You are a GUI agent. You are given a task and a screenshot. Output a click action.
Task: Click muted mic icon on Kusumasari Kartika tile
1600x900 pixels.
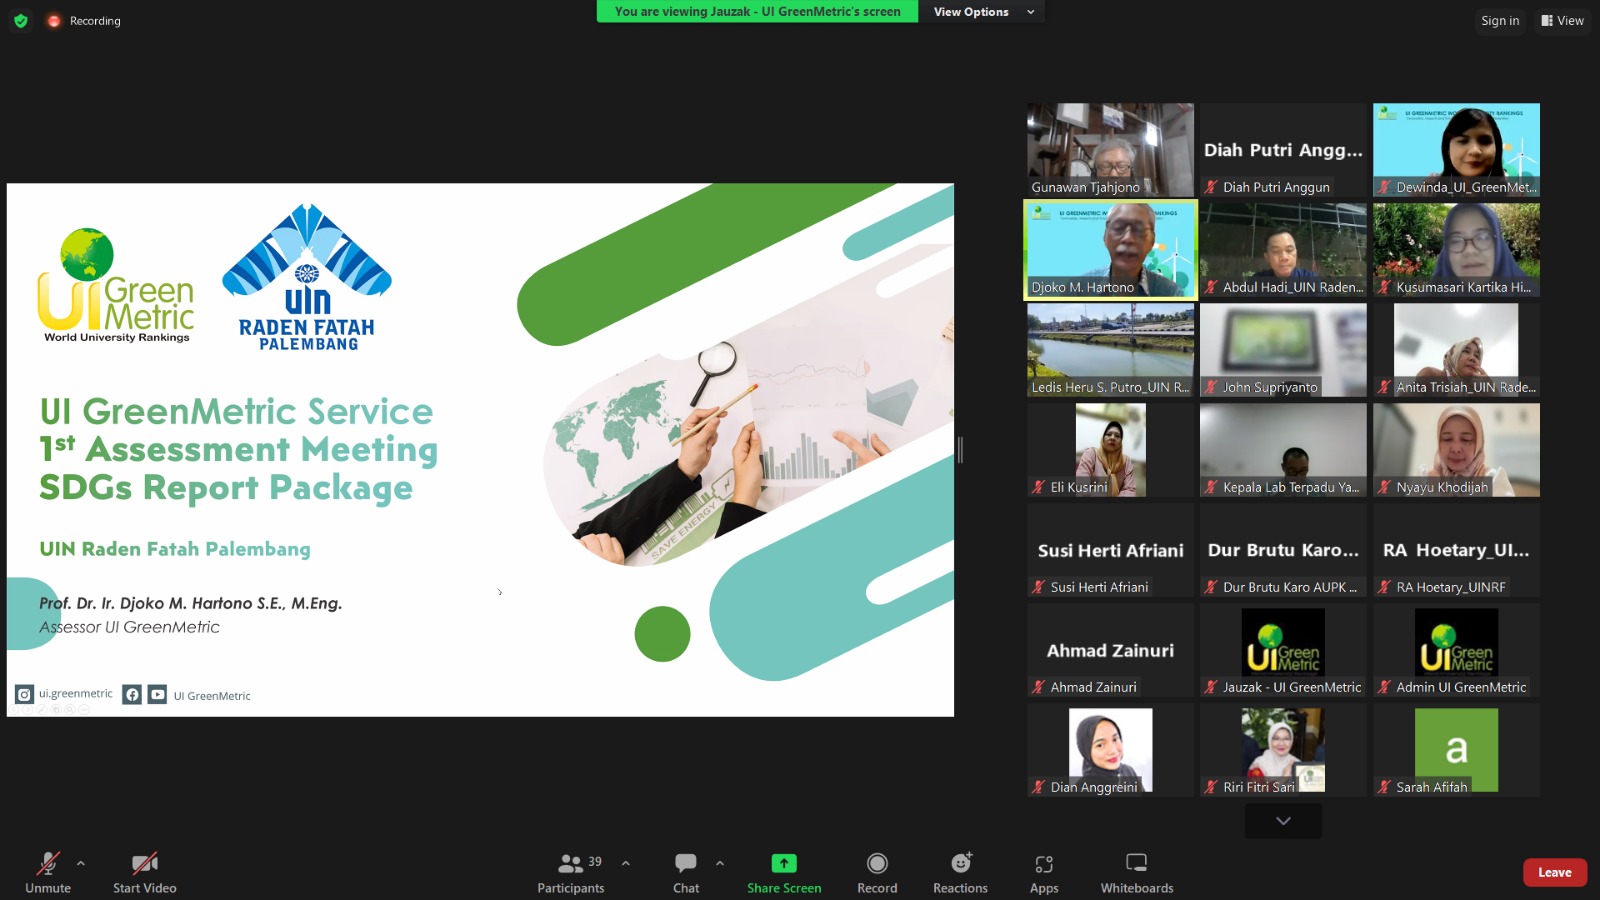click(1384, 287)
